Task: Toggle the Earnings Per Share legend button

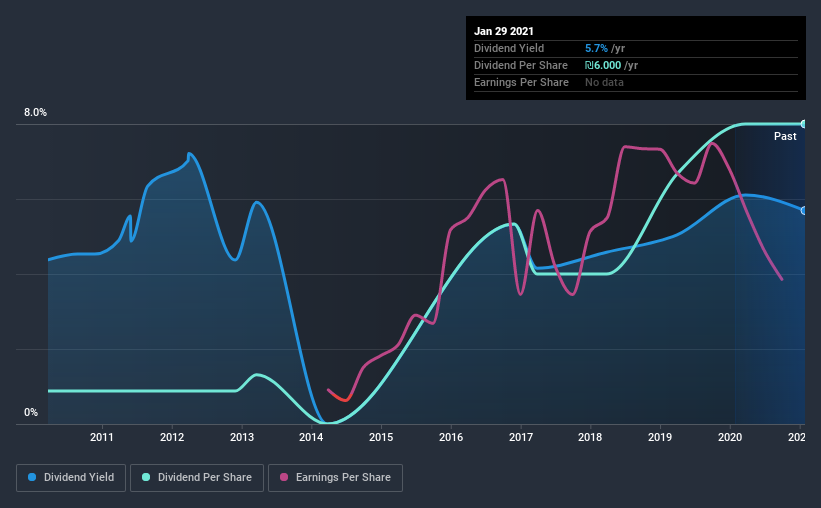Action: point(335,478)
